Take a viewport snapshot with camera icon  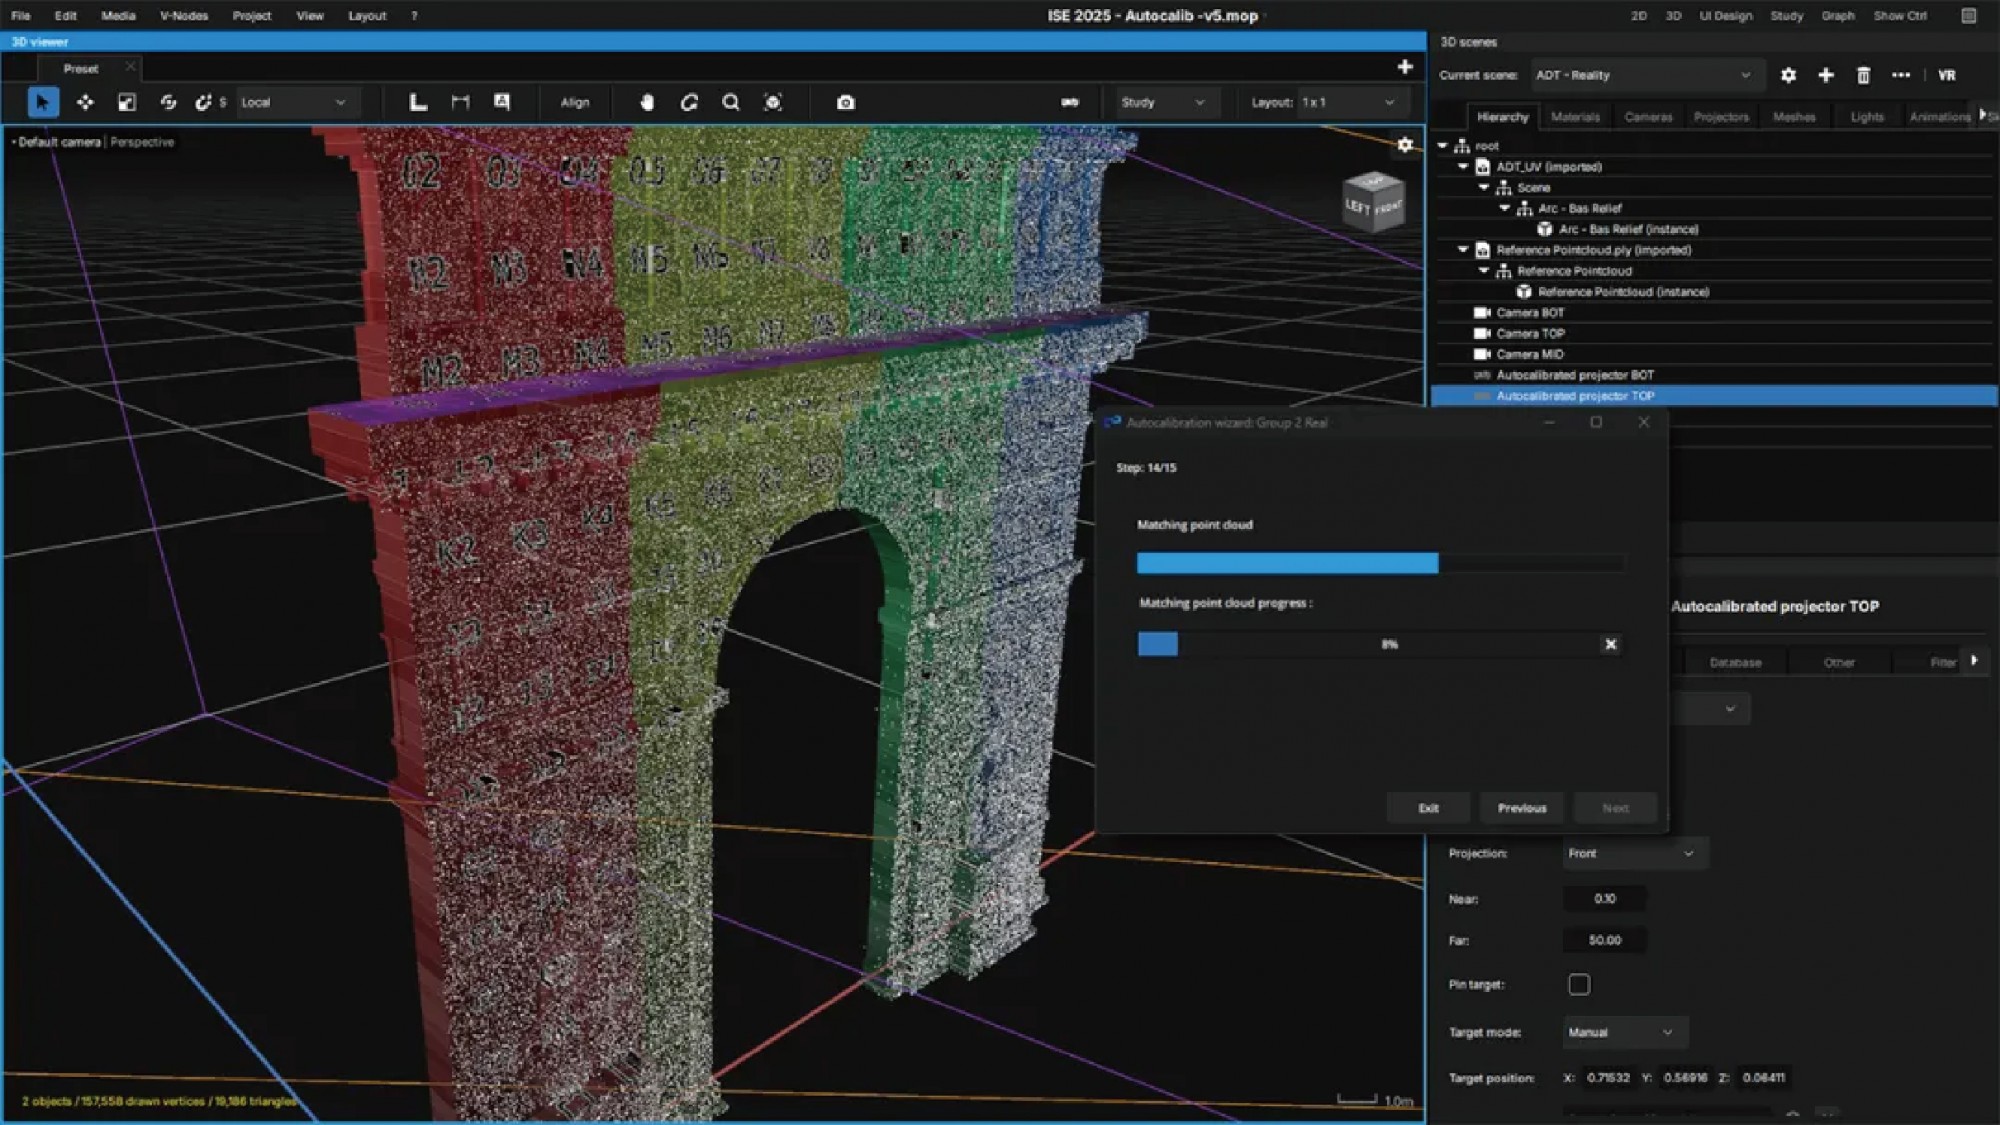point(846,102)
